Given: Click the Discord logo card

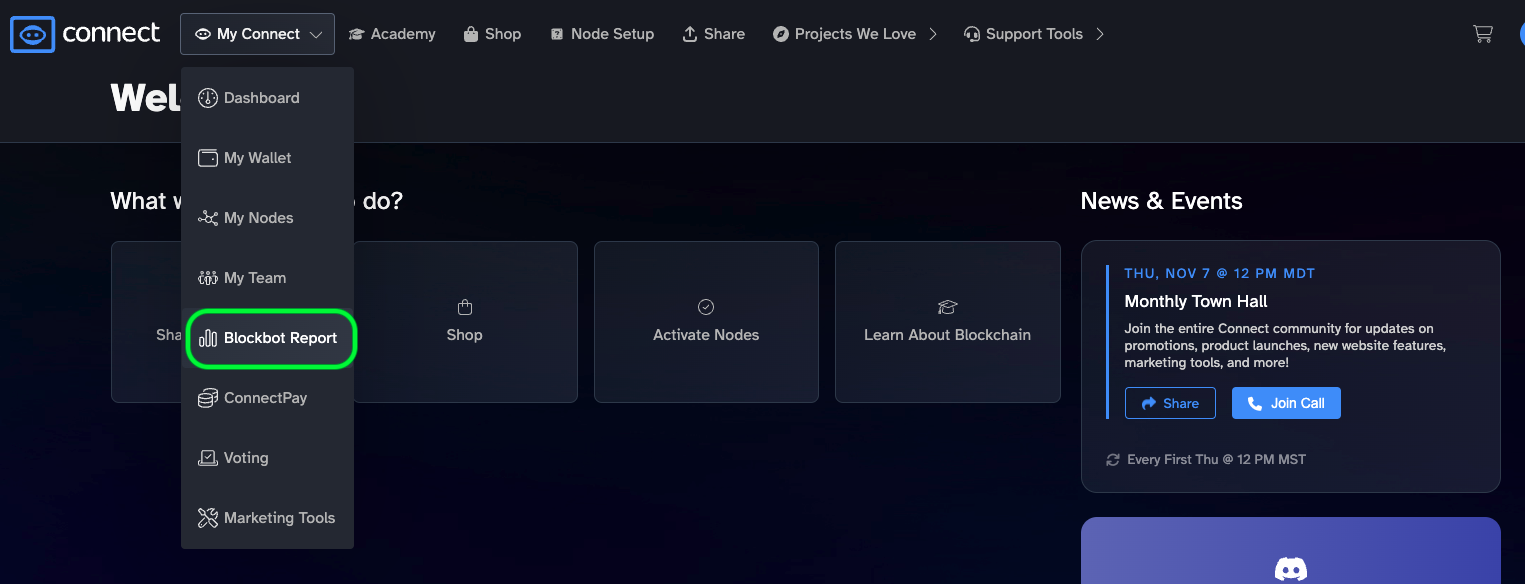Looking at the screenshot, I should (1291, 550).
